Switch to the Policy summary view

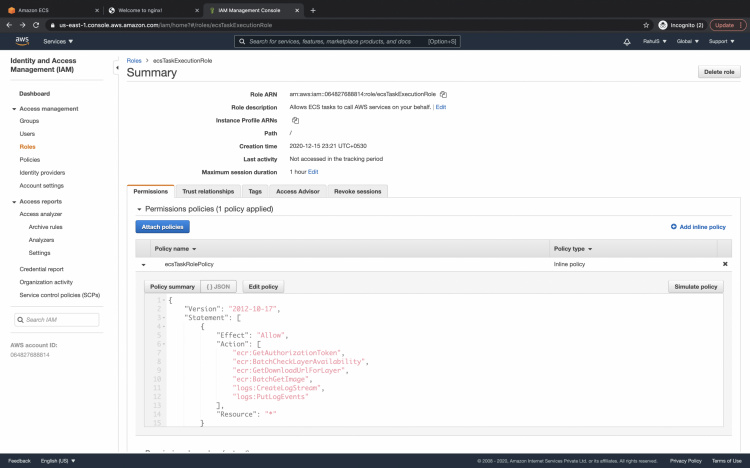click(x=173, y=287)
